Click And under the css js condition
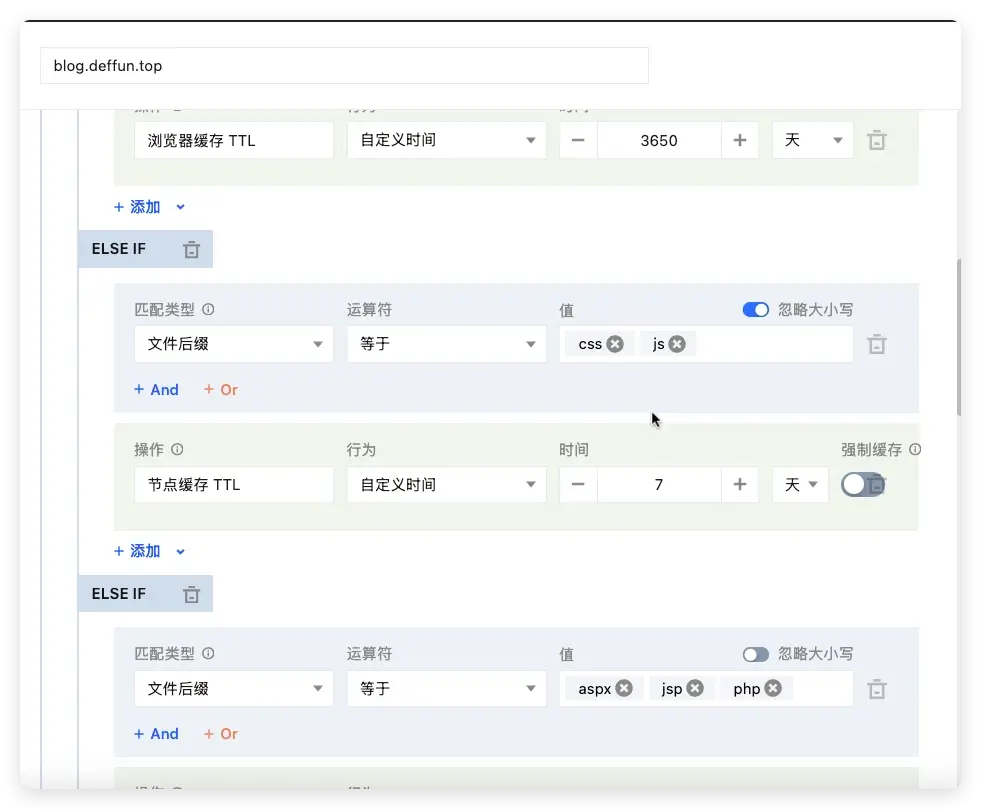The image size is (981, 809). pos(156,390)
